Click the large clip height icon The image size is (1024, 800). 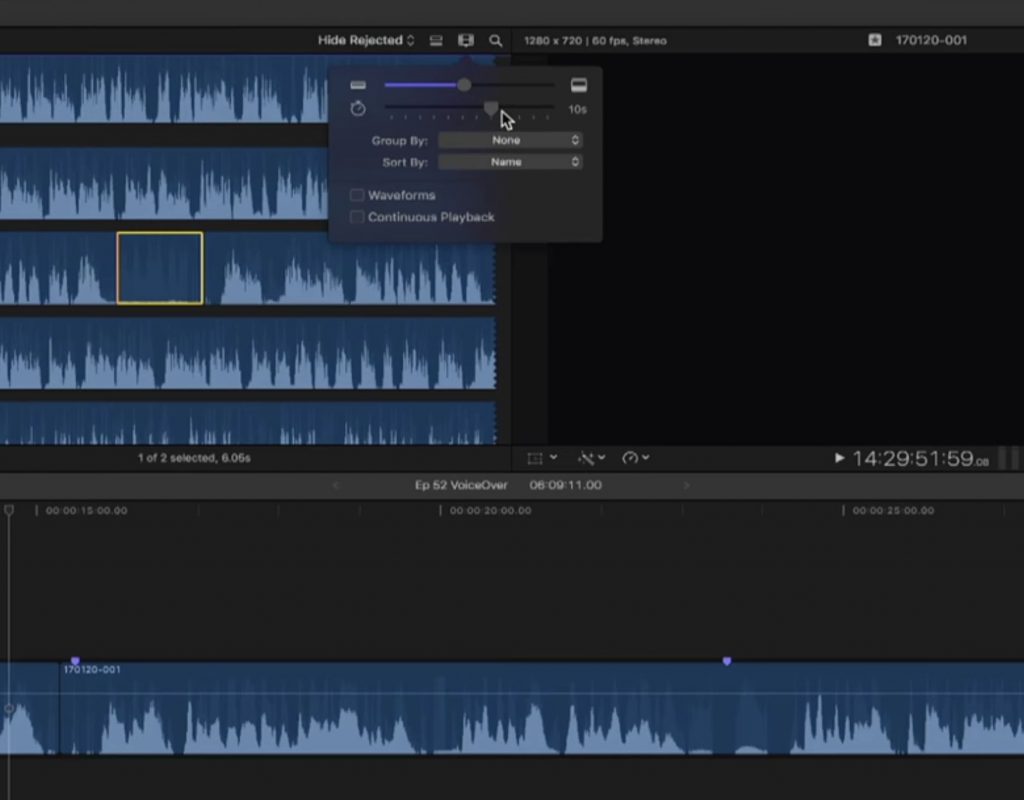[579, 85]
